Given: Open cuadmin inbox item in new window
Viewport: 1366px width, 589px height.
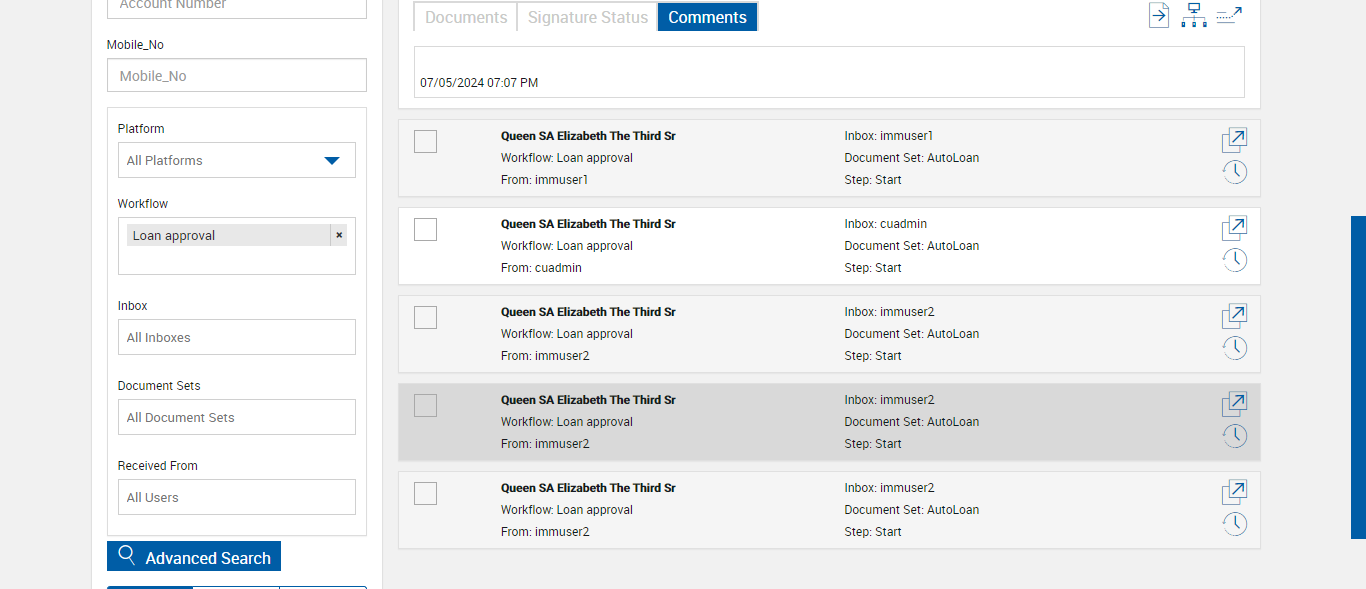Looking at the screenshot, I should pos(1234,229).
